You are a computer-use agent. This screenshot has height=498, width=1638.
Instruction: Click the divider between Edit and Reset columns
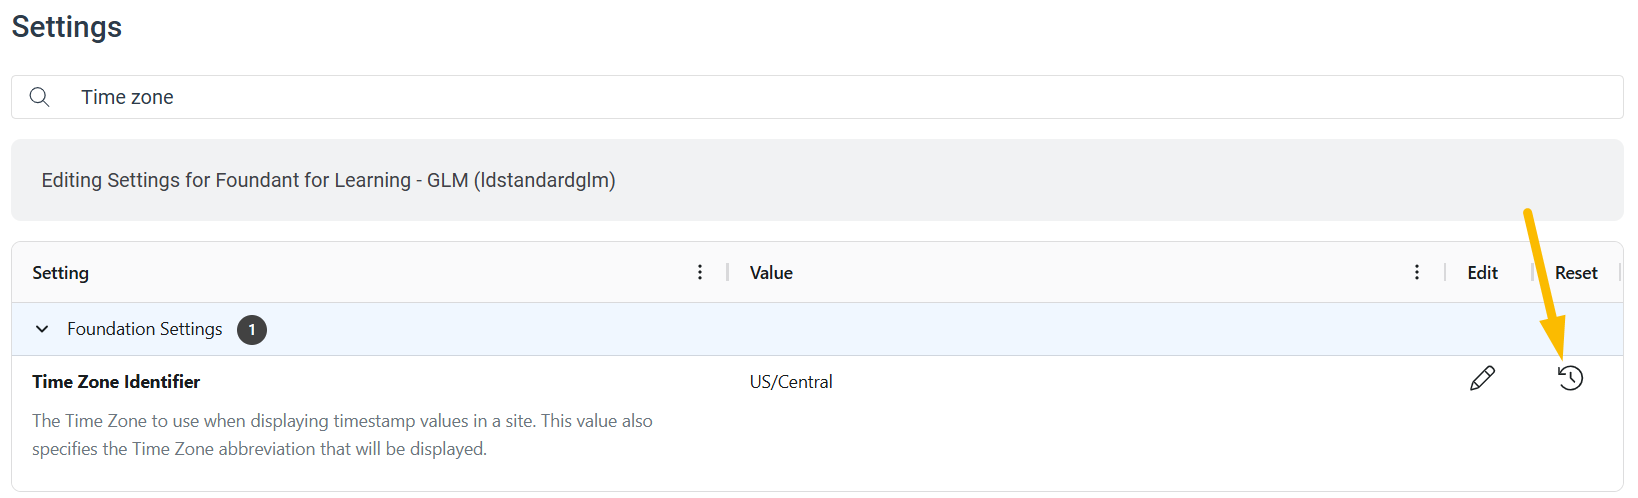point(1533,272)
